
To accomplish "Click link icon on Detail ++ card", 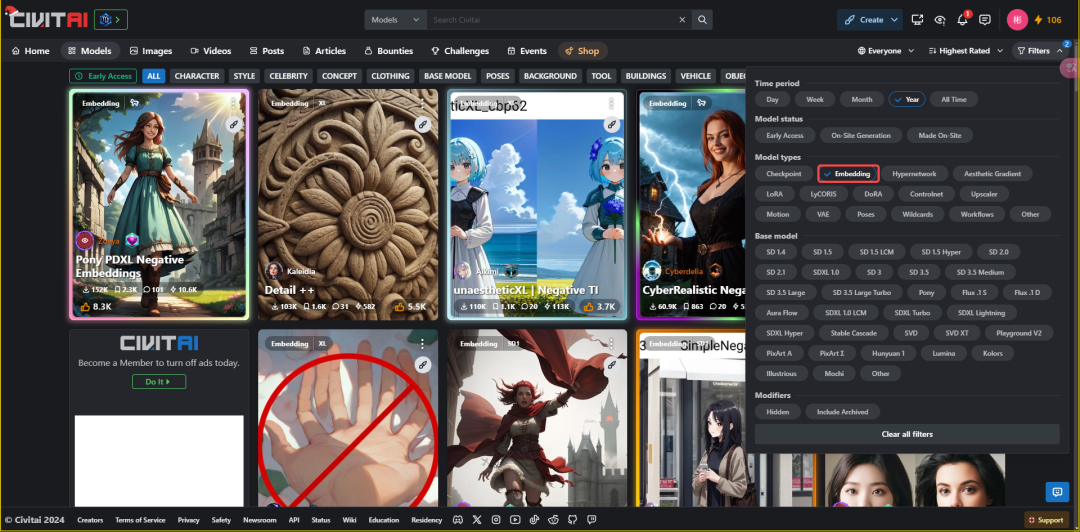I will pos(422,124).
